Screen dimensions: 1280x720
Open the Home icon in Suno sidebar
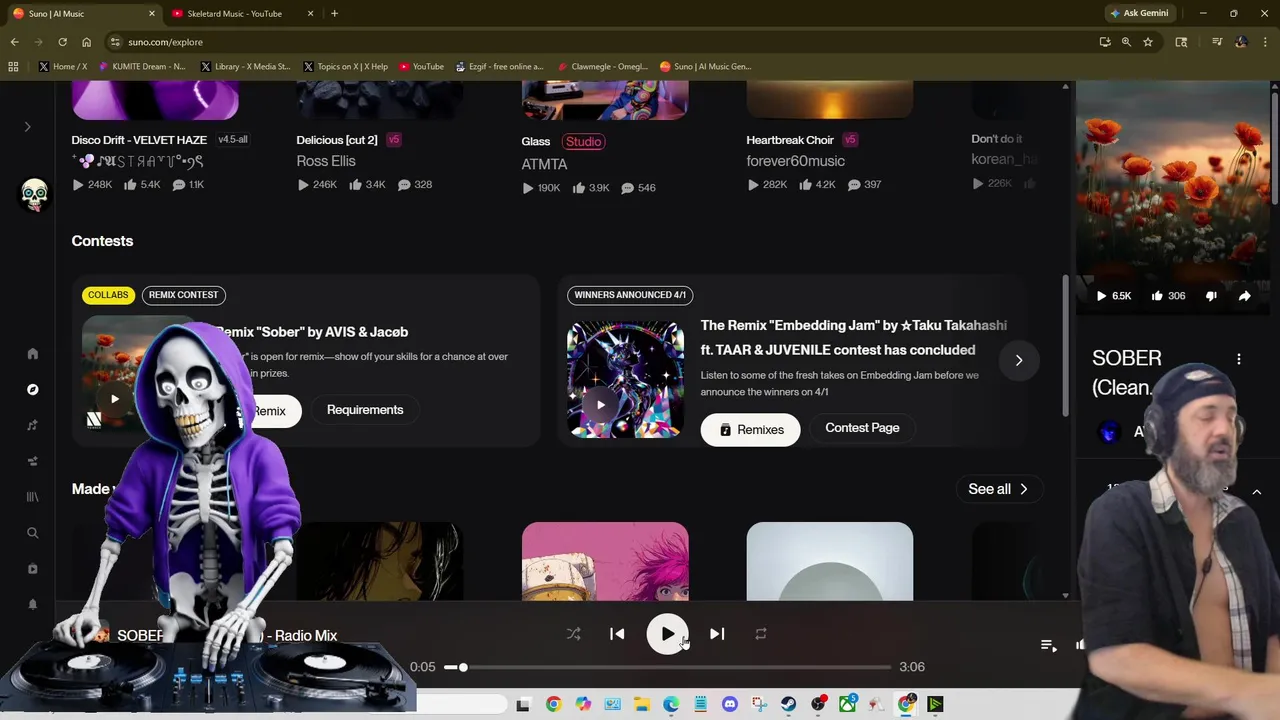point(32,353)
